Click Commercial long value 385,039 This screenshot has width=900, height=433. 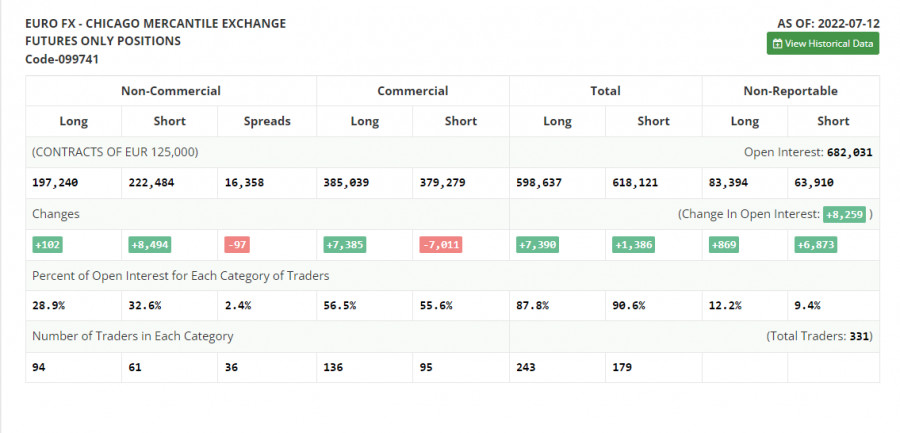(x=346, y=183)
